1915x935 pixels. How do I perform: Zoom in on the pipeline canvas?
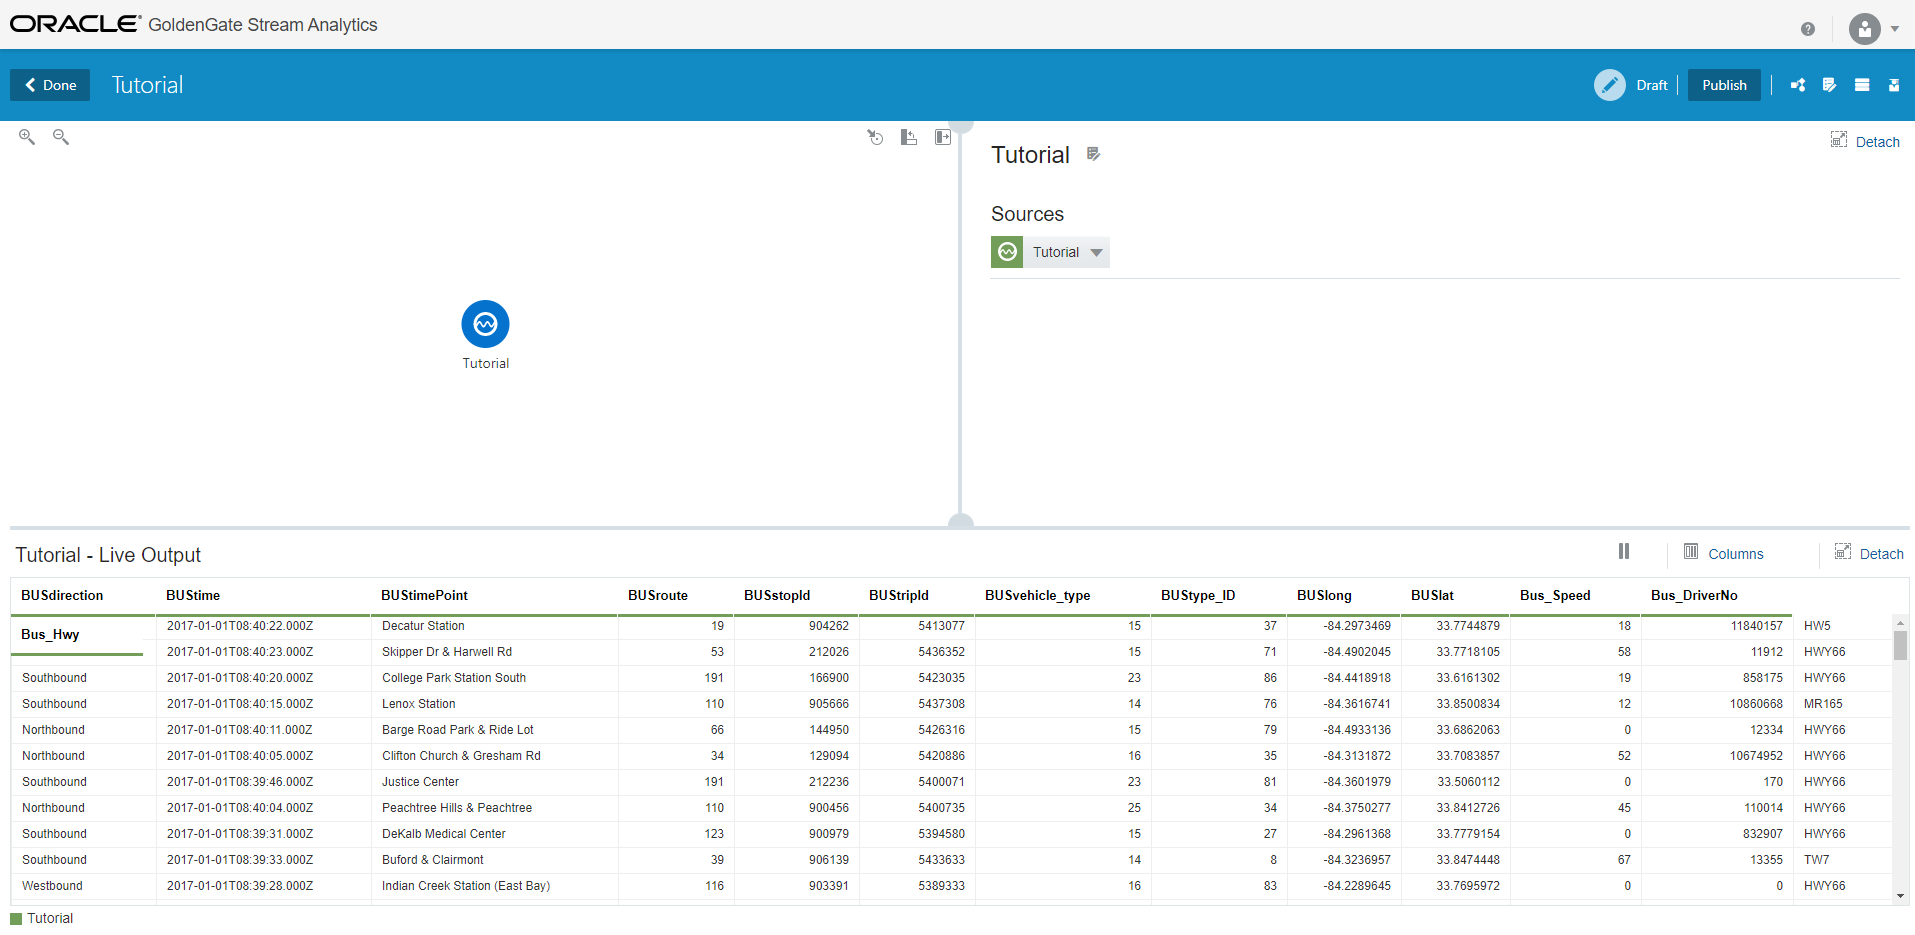tap(27, 137)
